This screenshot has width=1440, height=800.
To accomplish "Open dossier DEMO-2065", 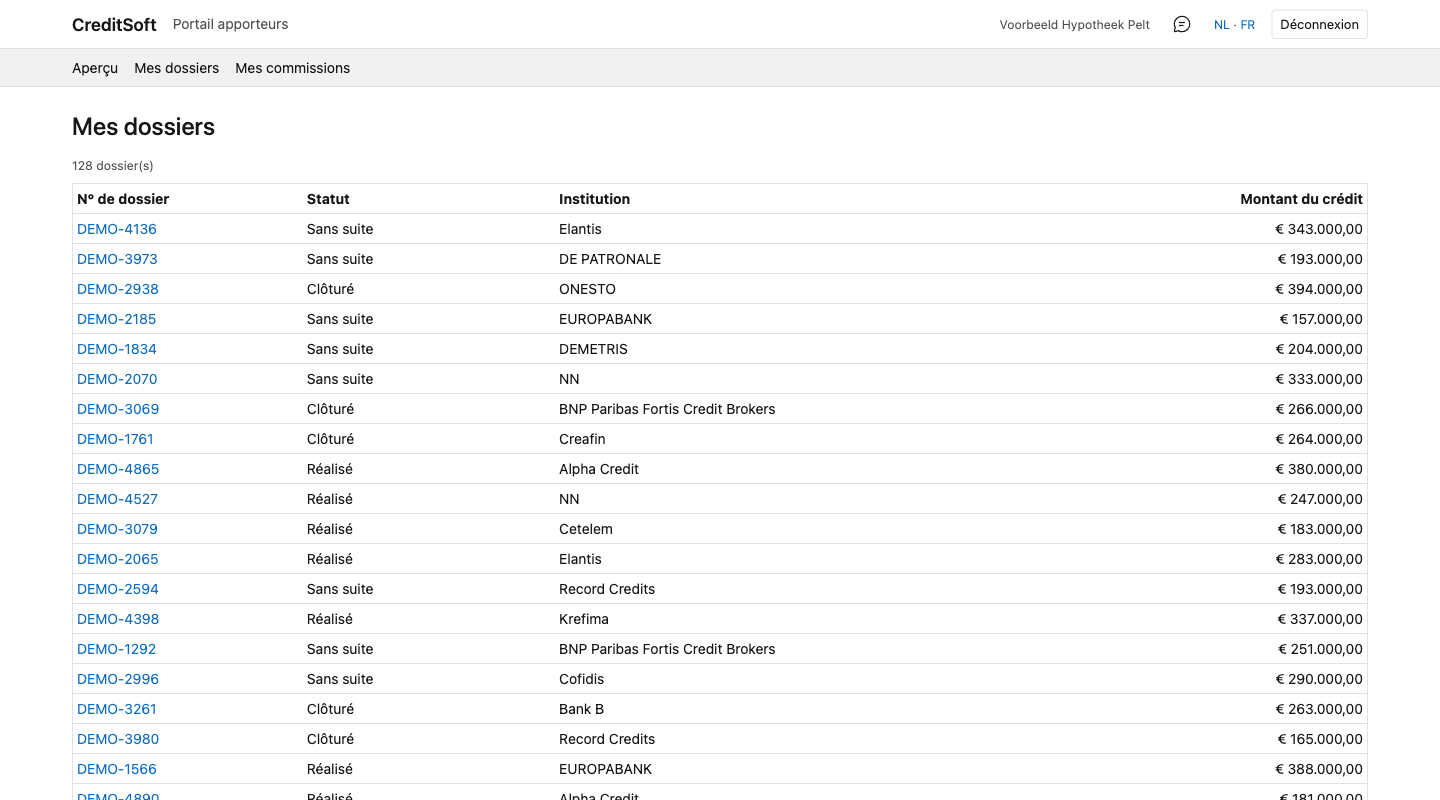I will coord(118,559).
